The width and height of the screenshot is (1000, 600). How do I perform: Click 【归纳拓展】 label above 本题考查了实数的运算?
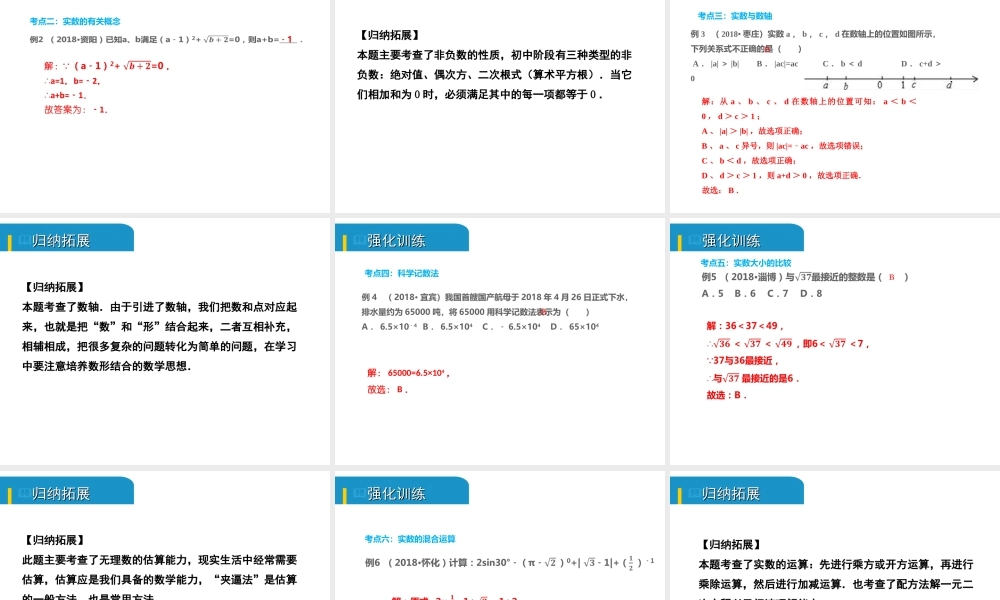[x=730, y=545]
